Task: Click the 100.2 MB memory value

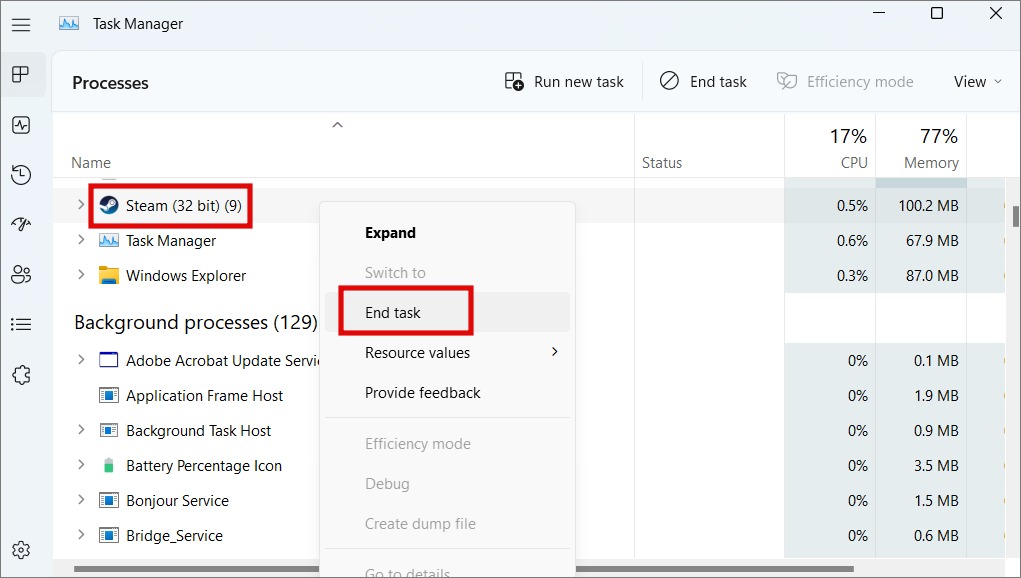Action: click(928, 206)
